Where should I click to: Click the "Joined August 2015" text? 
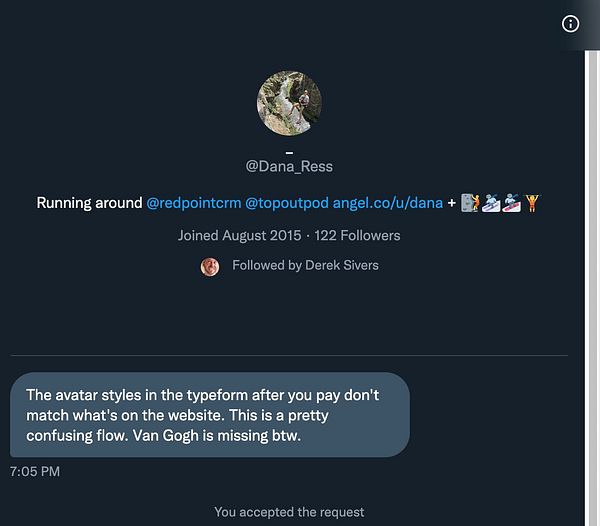pos(239,236)
